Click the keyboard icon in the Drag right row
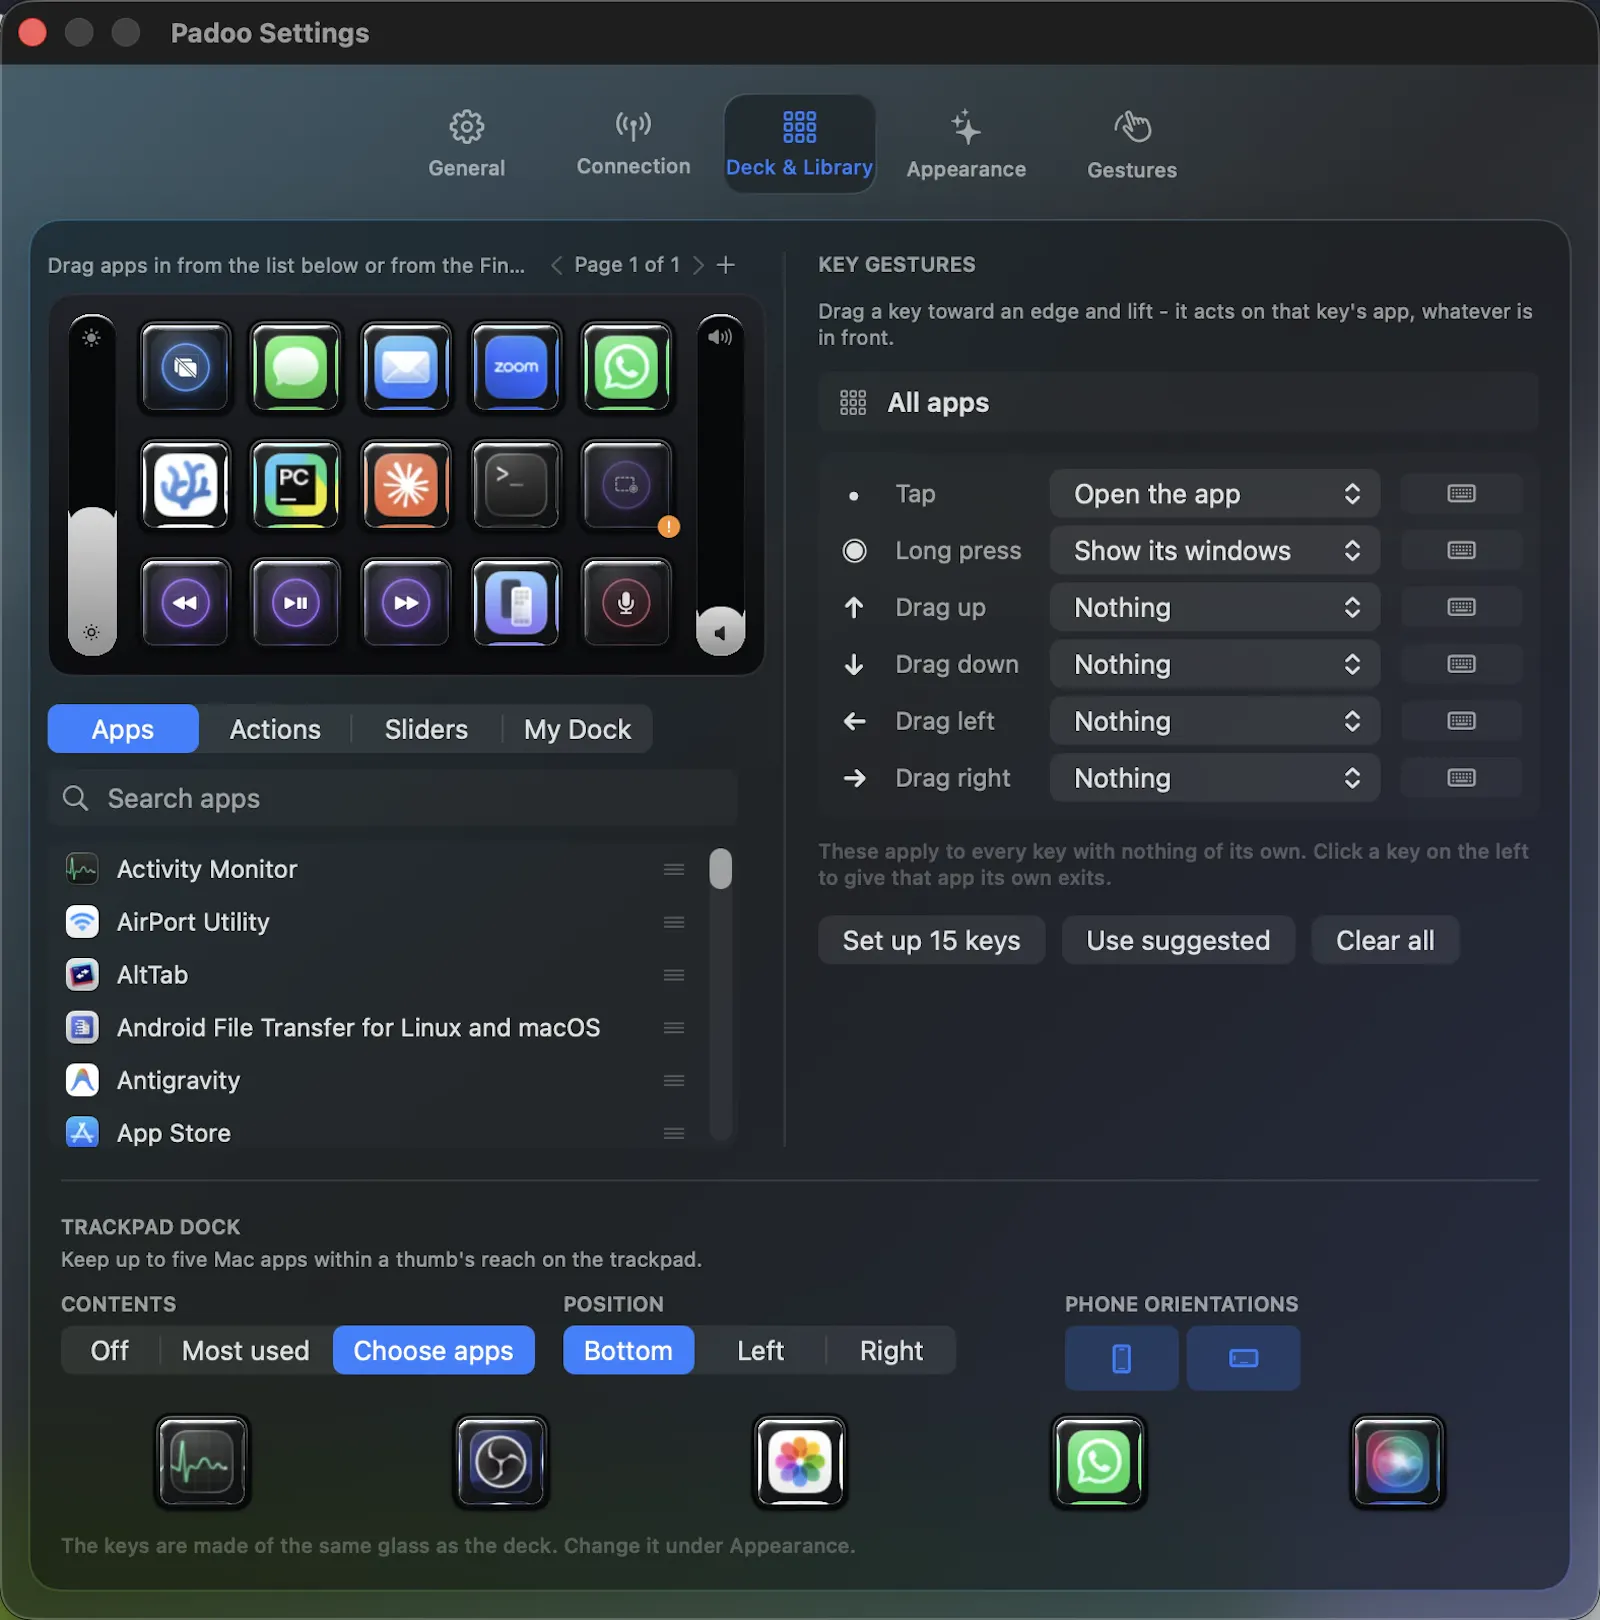The height and width of the screenshot is (1620, 1600). (x=1461, y=778)
